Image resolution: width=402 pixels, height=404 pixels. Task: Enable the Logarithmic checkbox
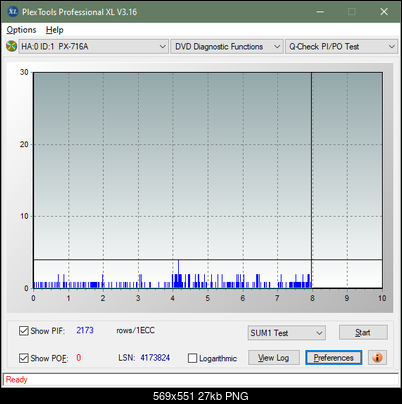coord(192,358)
